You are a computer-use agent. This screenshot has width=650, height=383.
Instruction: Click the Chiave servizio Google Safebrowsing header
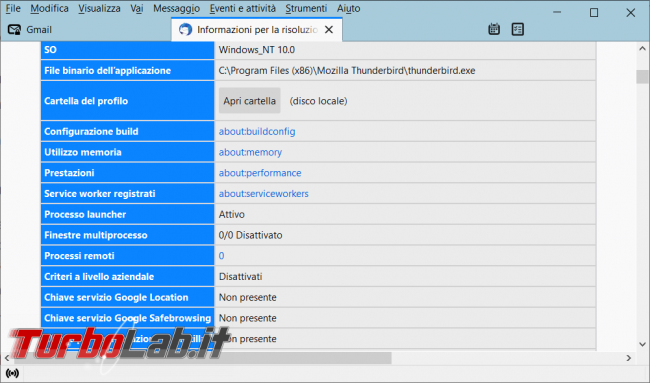click(x=128, y=318)
